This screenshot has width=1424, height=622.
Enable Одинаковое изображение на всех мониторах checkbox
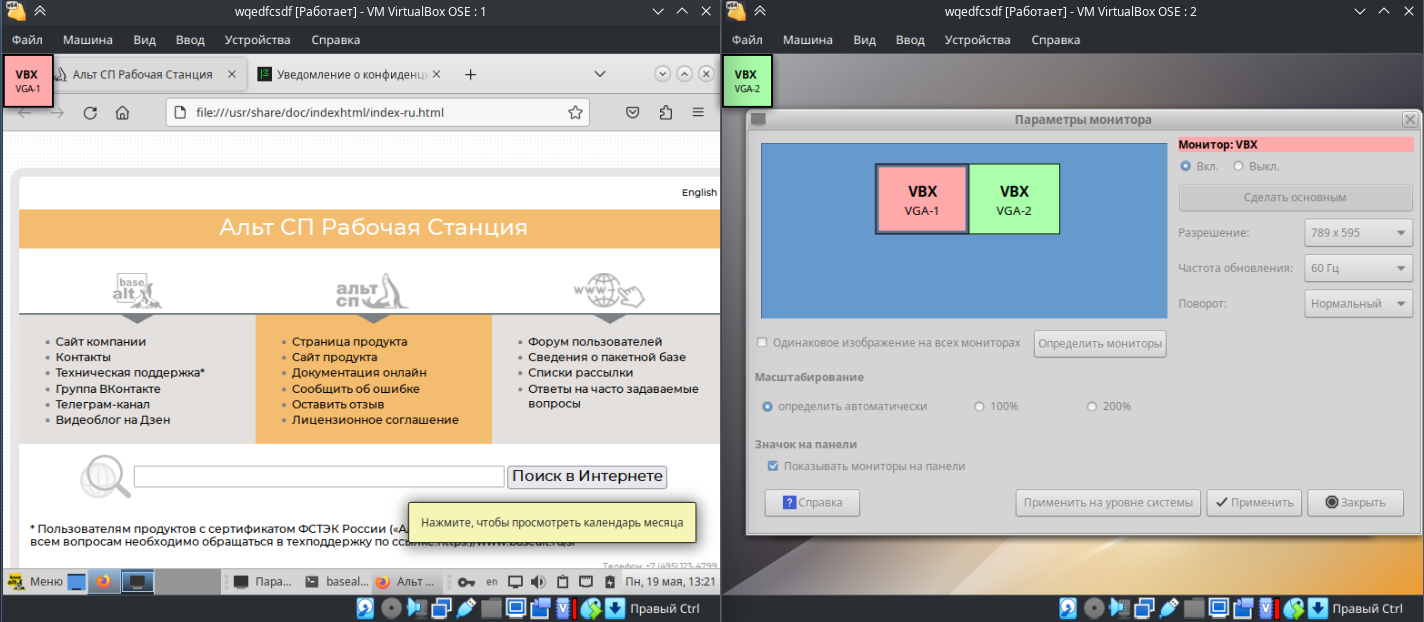tap(762, 342)
